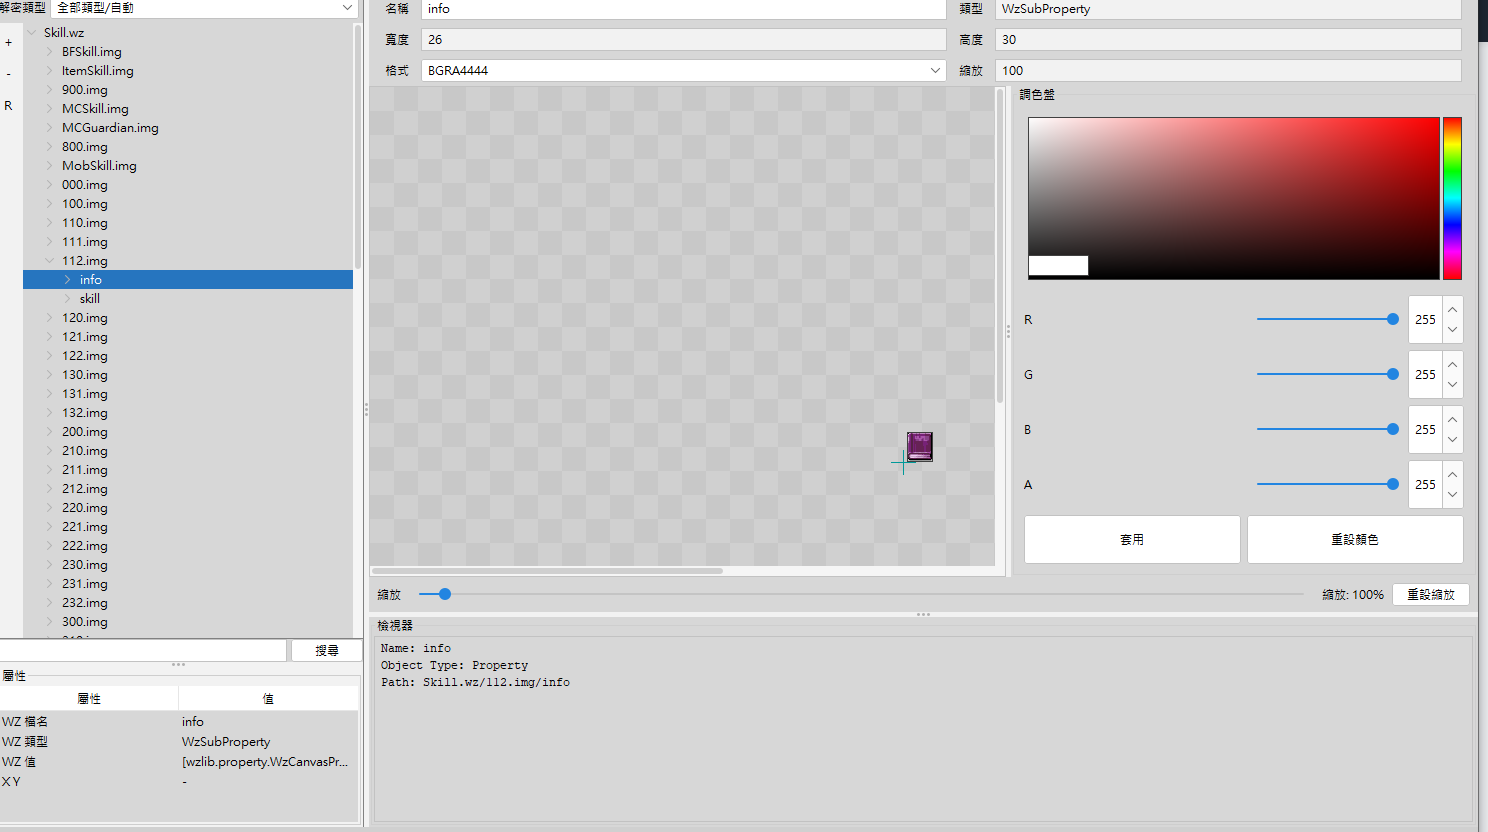1488x832 pixels.
Task: Select the skill item in tree
Action: (x=90, y=299)
